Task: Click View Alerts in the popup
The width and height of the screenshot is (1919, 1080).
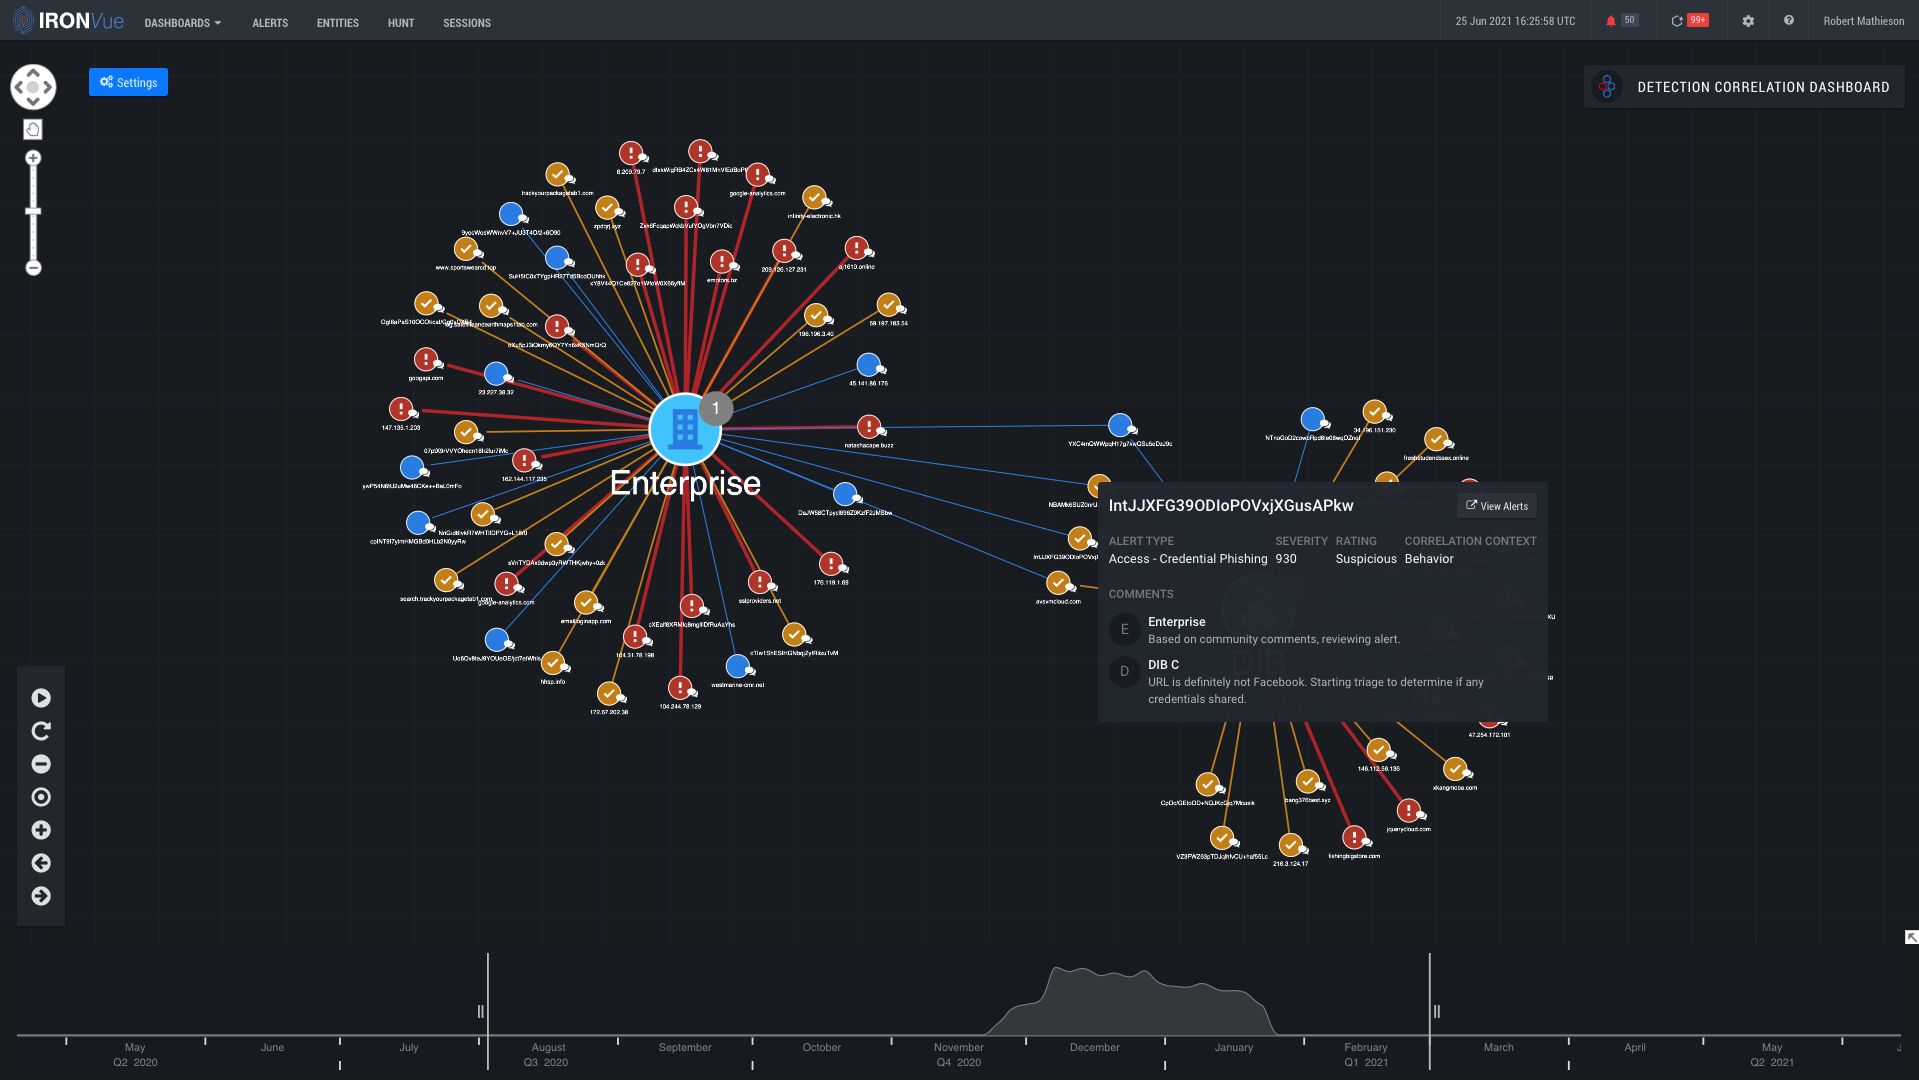Action: pyautogui.click(x=1496, y=506)
